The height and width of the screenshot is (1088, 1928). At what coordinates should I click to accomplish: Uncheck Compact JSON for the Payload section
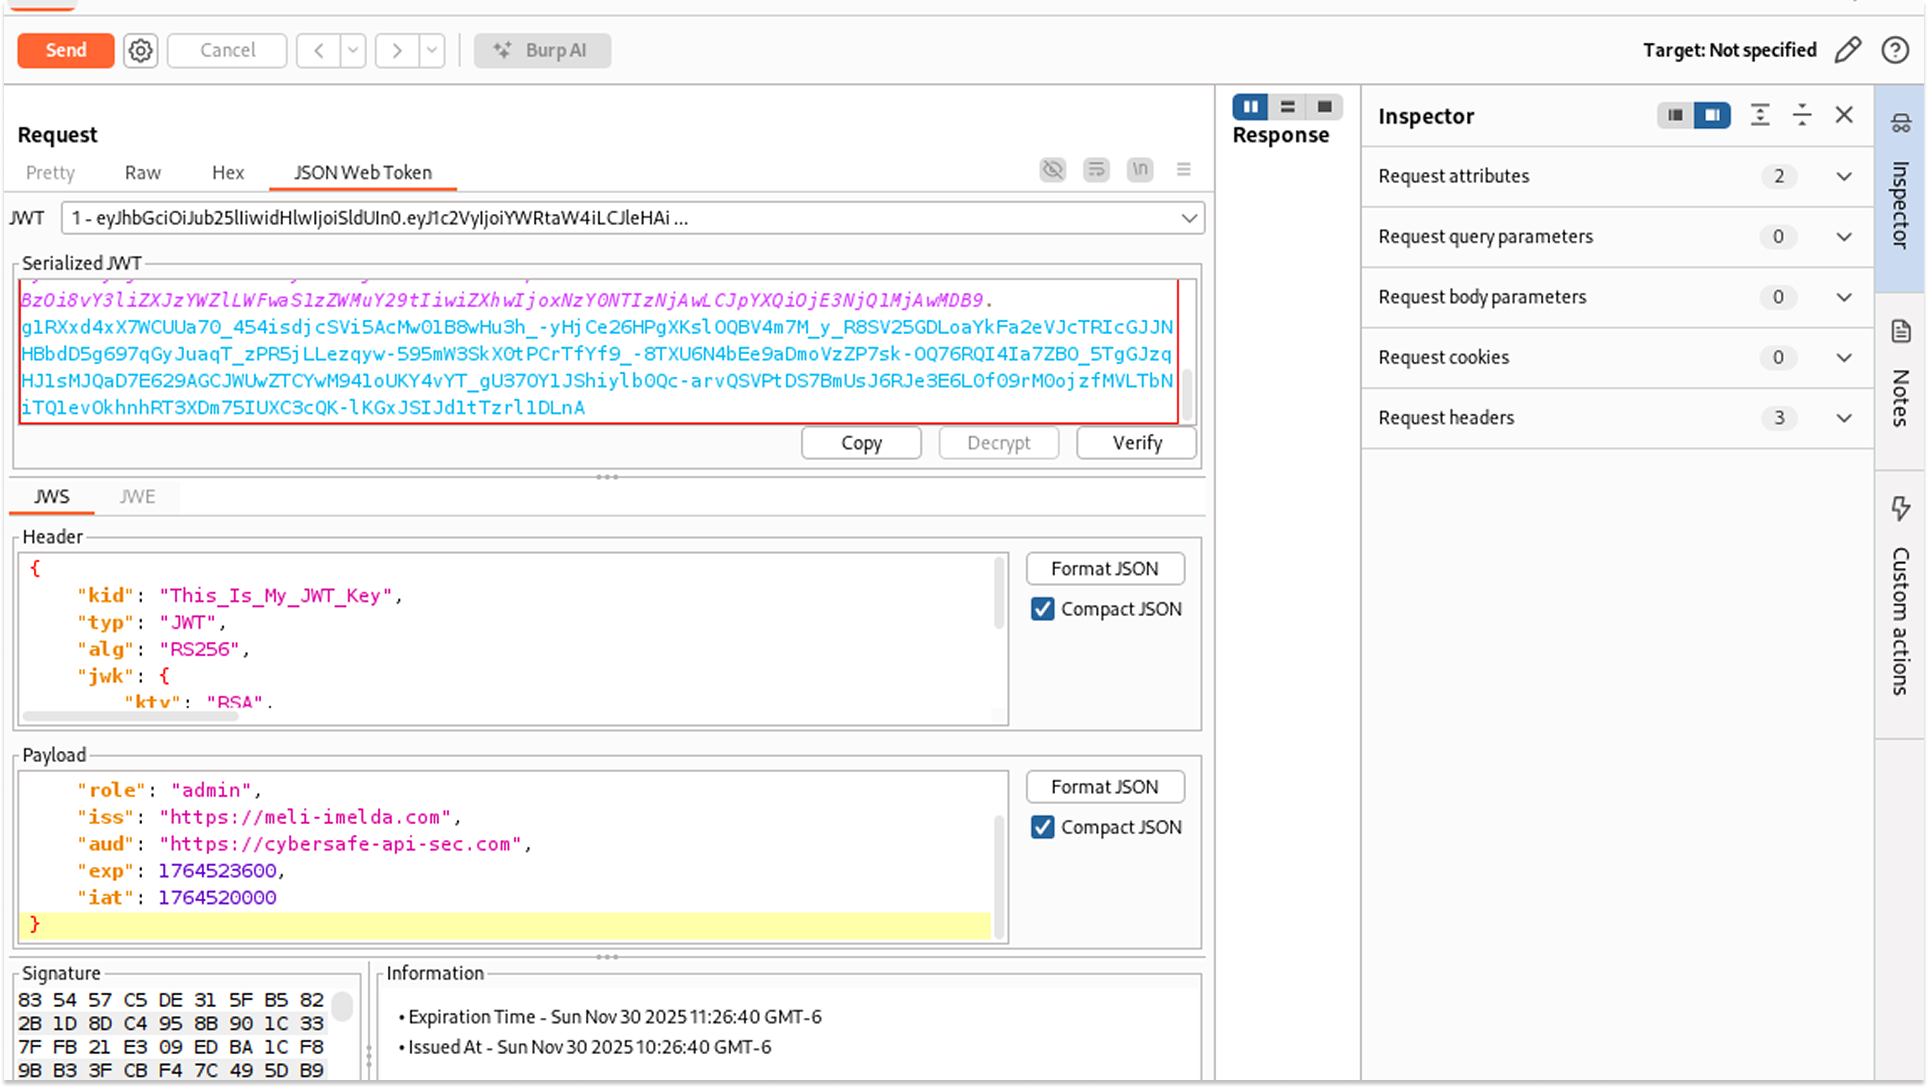click(x=1042, y=827)
